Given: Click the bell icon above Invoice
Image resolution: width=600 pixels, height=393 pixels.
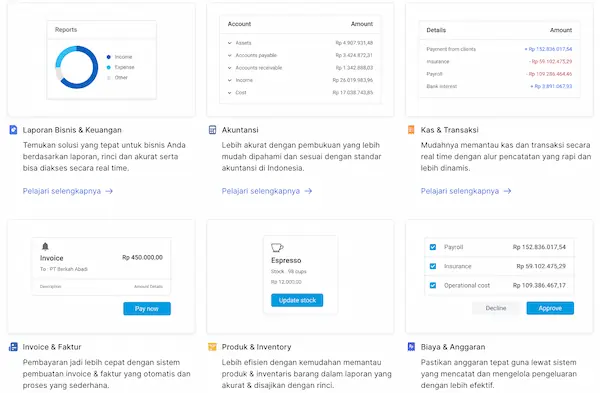Looking at the screenshot, I should click(45, 246).
